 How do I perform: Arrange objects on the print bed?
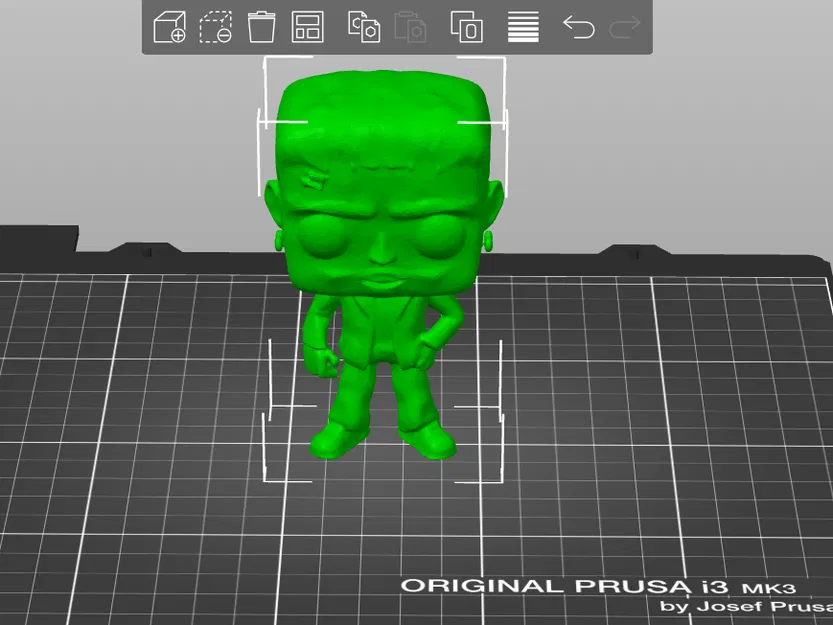coord(306,28)
